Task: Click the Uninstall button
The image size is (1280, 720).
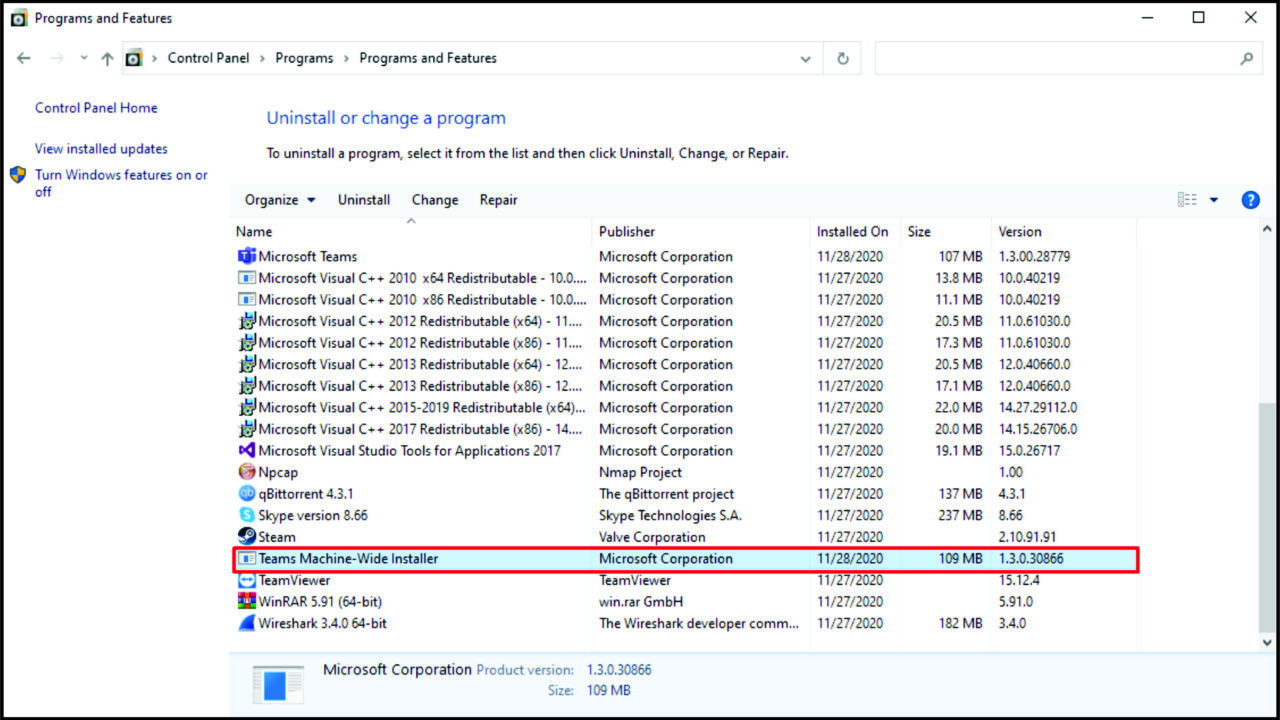Action: coord(364,200)
